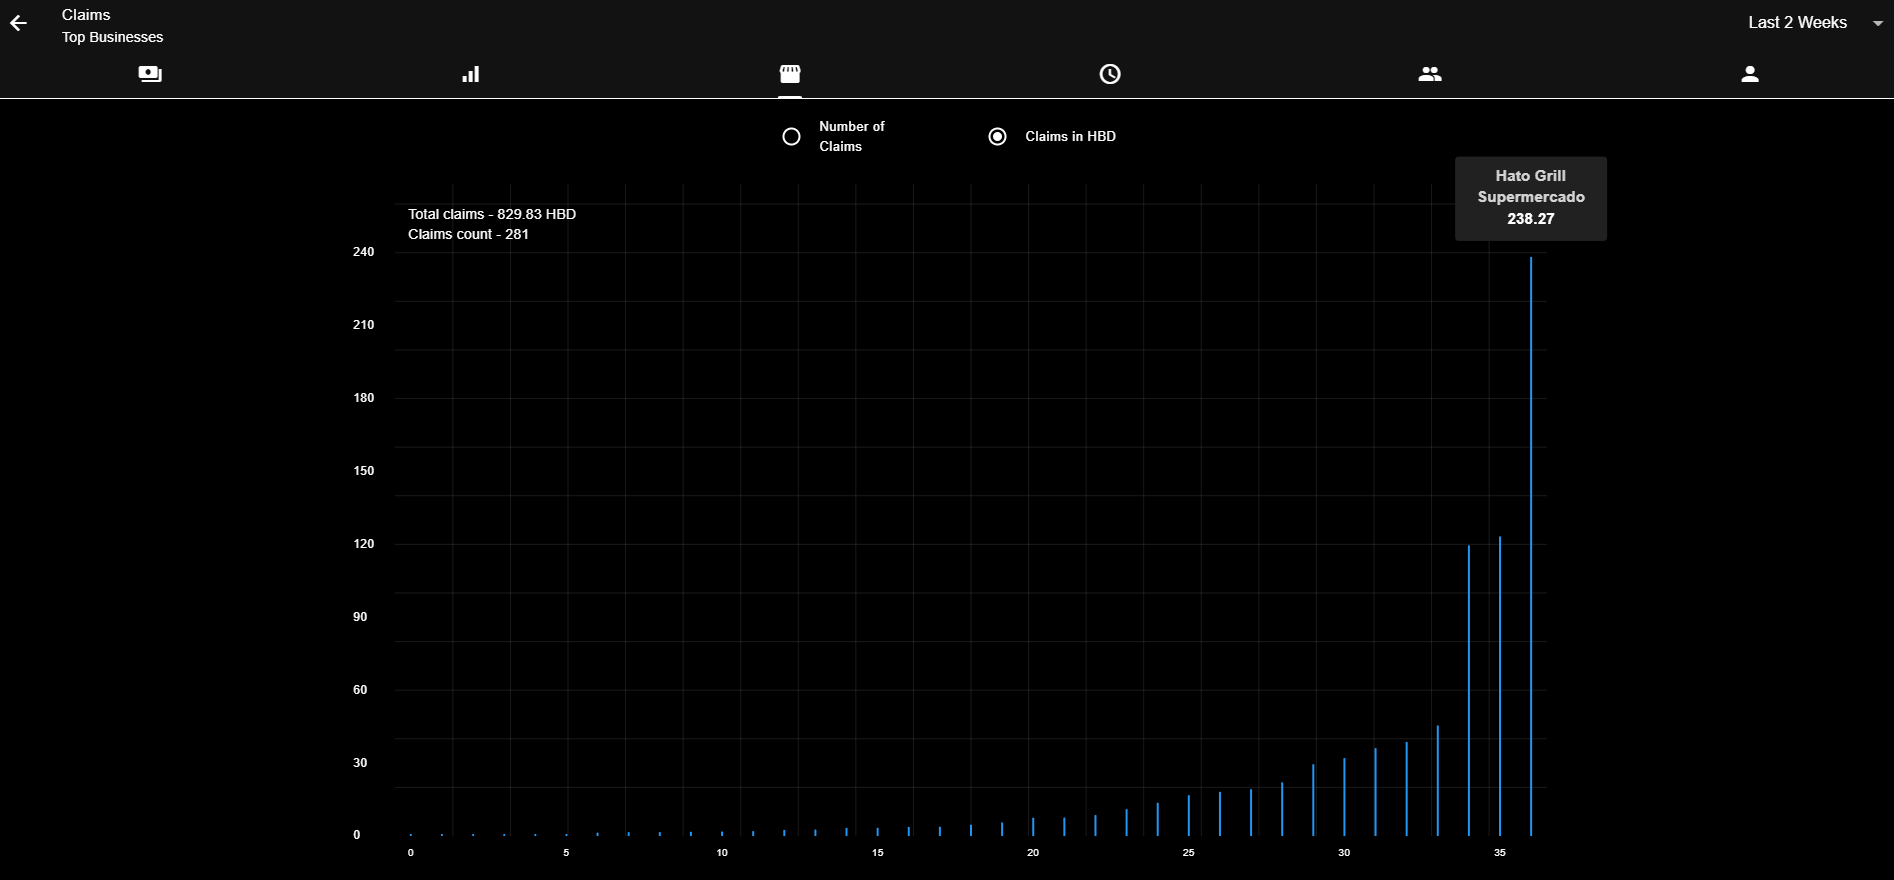1894x880 pixels.
Task: Click the 180 y-axis label
Action: [x=363, y=398]
